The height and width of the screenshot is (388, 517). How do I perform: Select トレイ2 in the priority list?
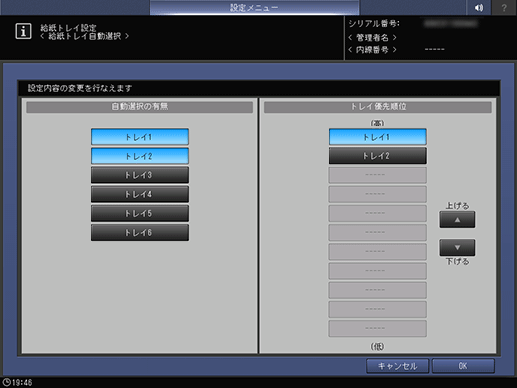377,156
